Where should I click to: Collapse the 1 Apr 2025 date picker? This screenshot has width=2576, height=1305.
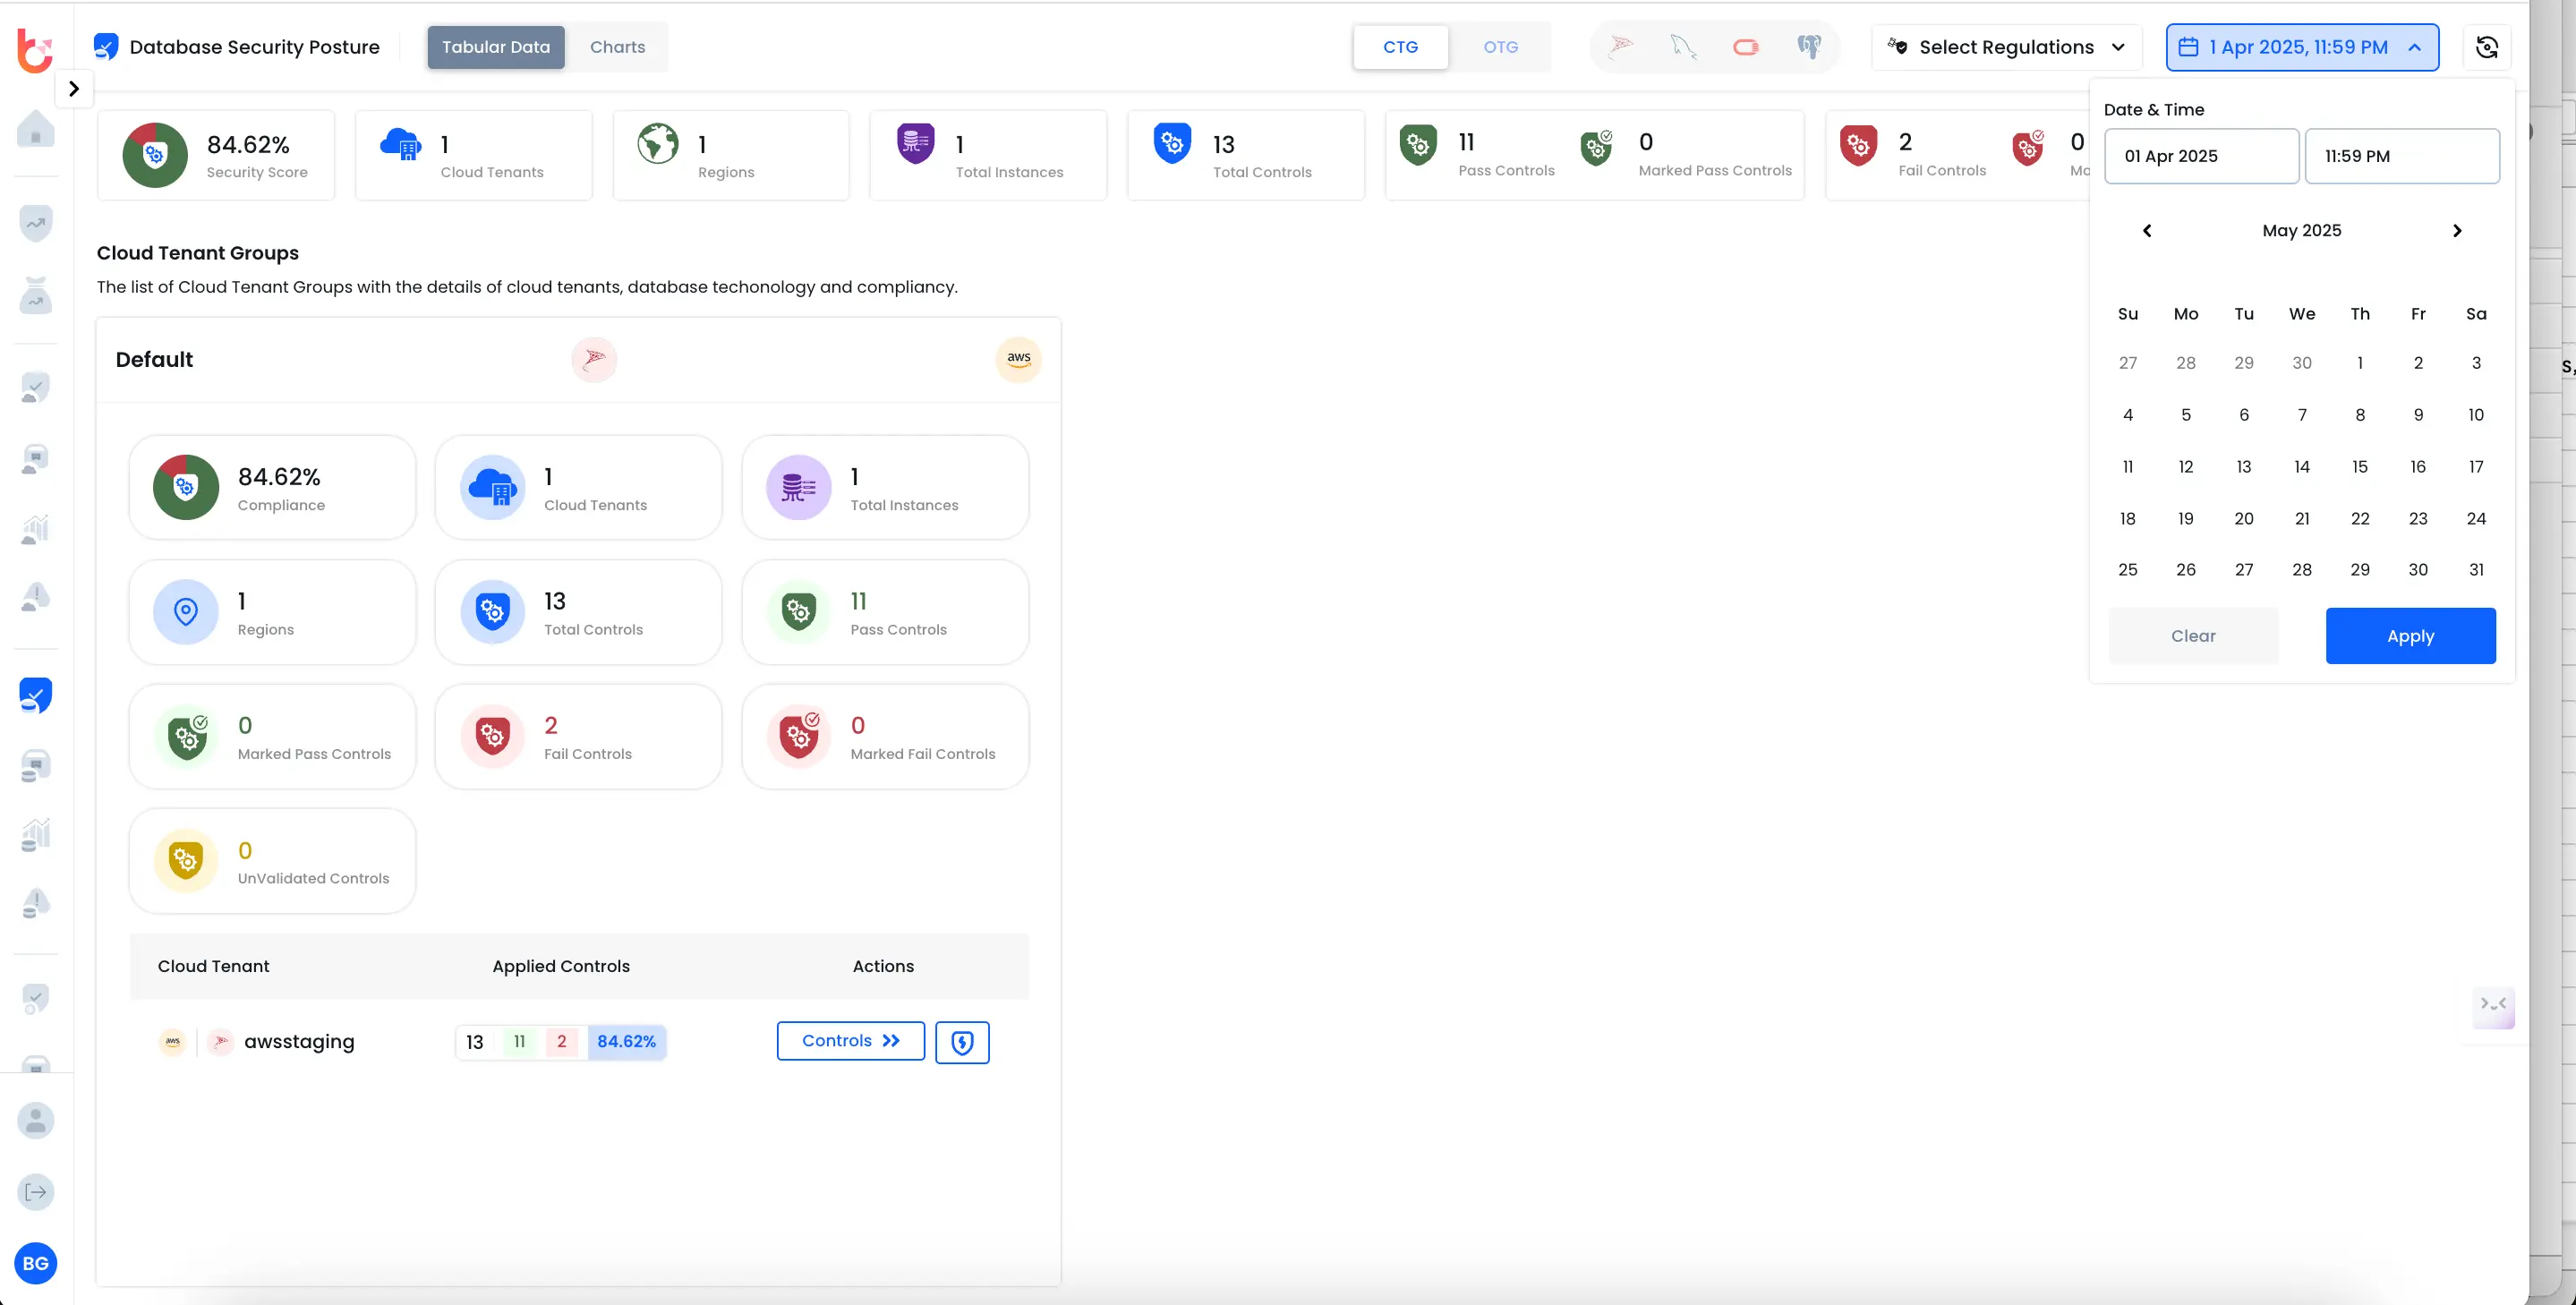[x=2302, y=47]
